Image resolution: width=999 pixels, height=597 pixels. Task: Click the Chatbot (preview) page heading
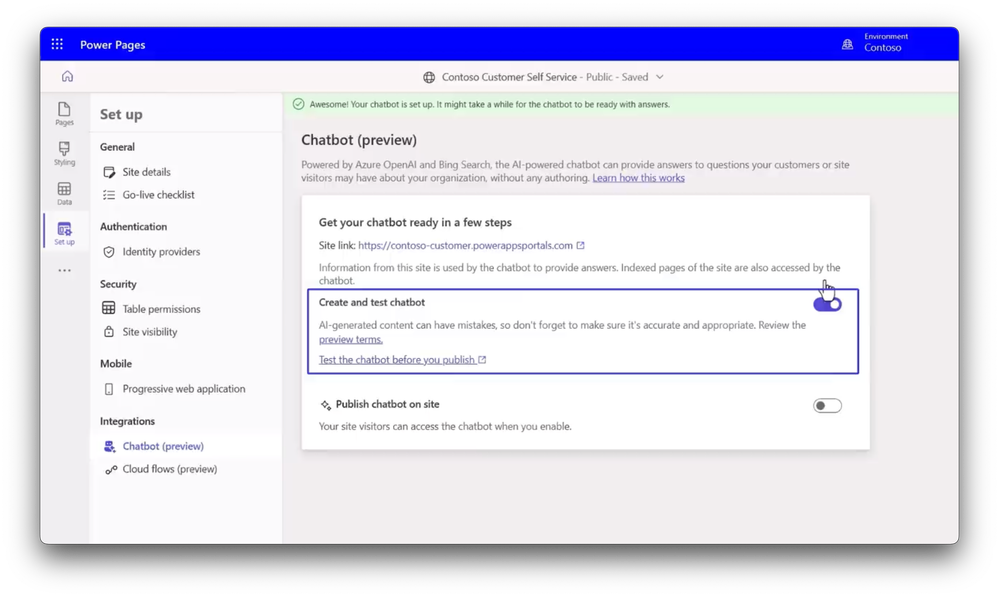coord(359,140)
